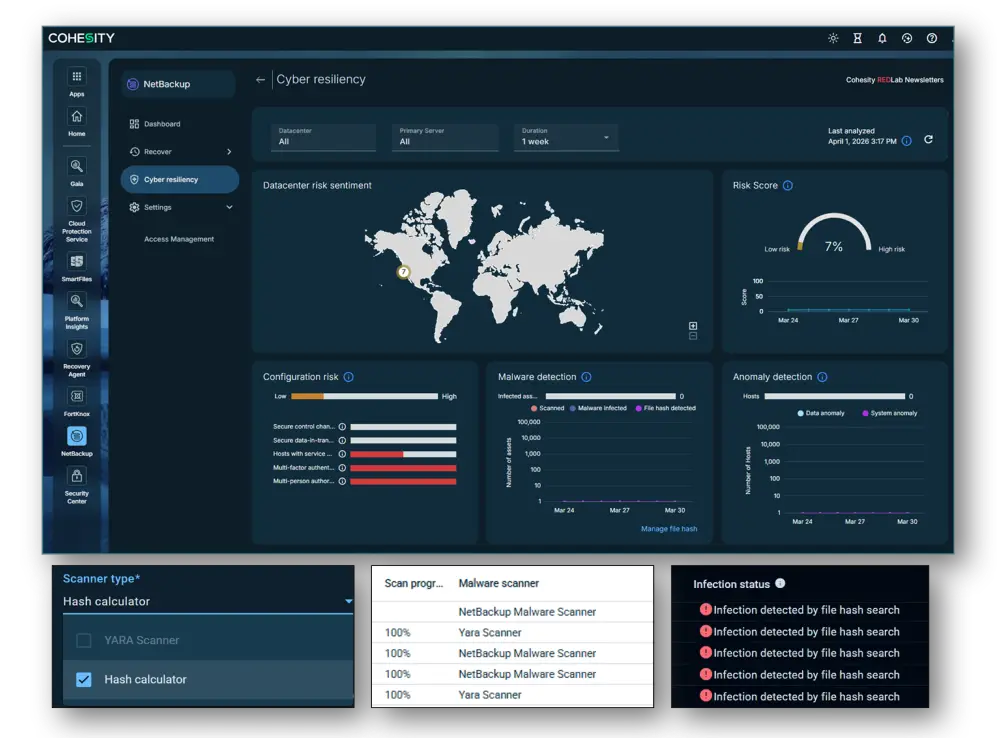Screen dimensions: 1000x738
Task: Open the Duration 1 week dropdown
Action: tap(566, 137)
